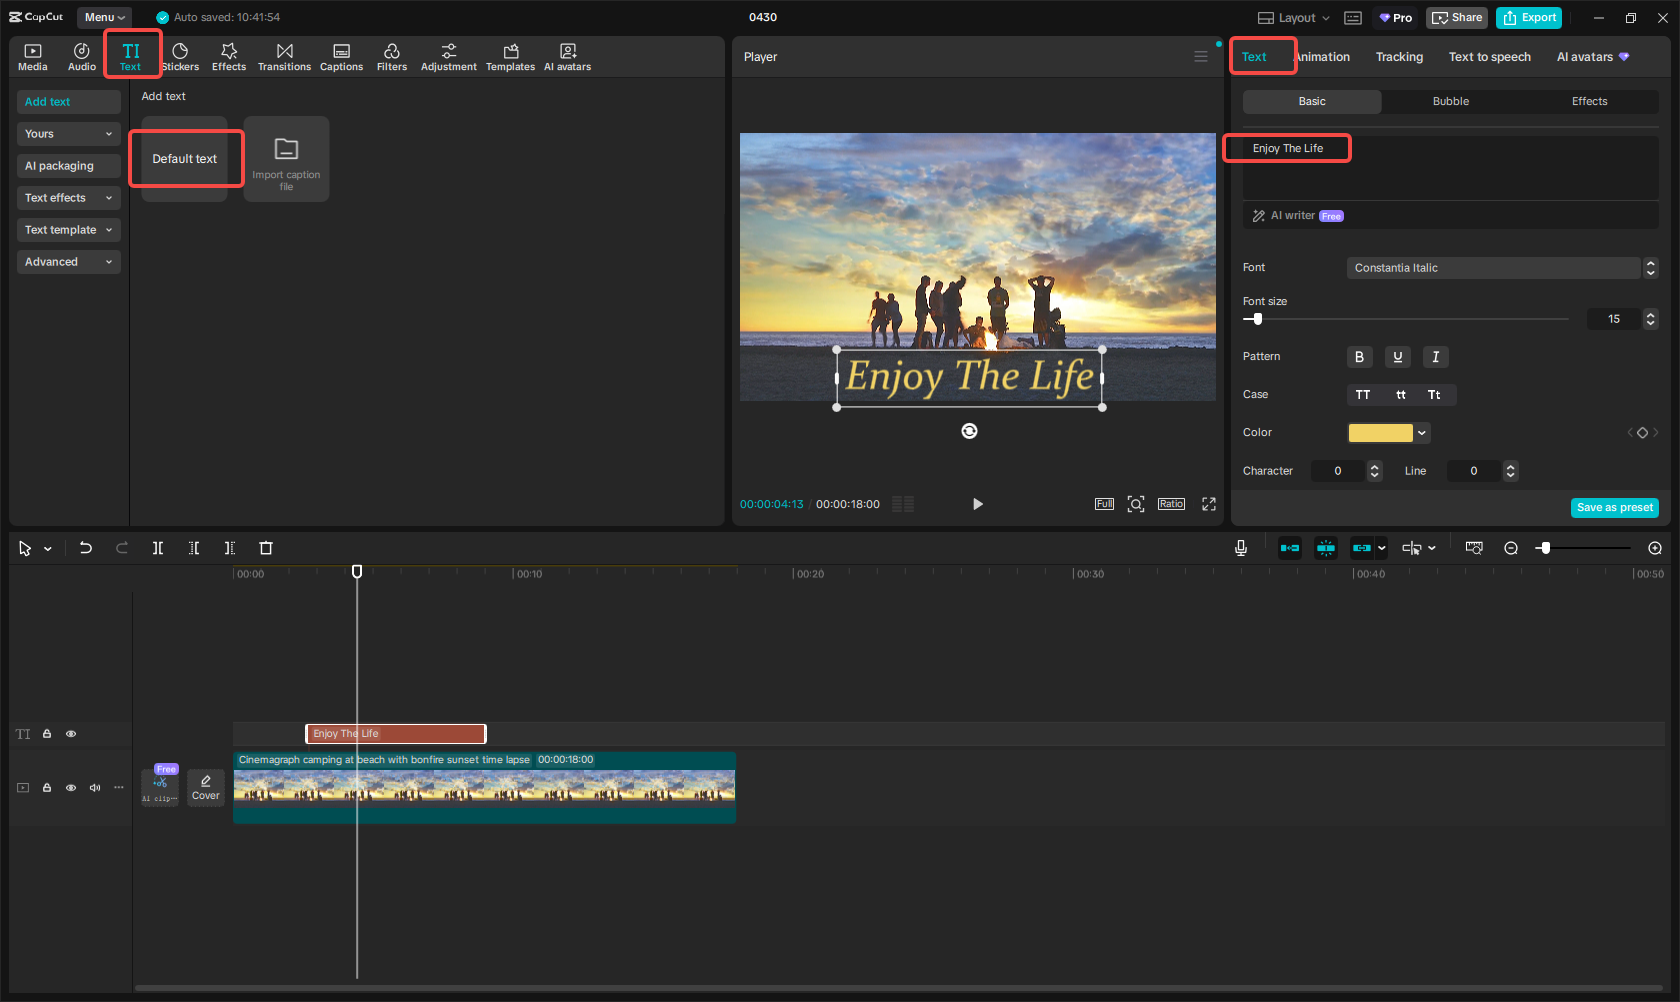Select the Split tool in the timeline toolbar
This screenshot has height=1002, width=1680.
pos(157,548)
